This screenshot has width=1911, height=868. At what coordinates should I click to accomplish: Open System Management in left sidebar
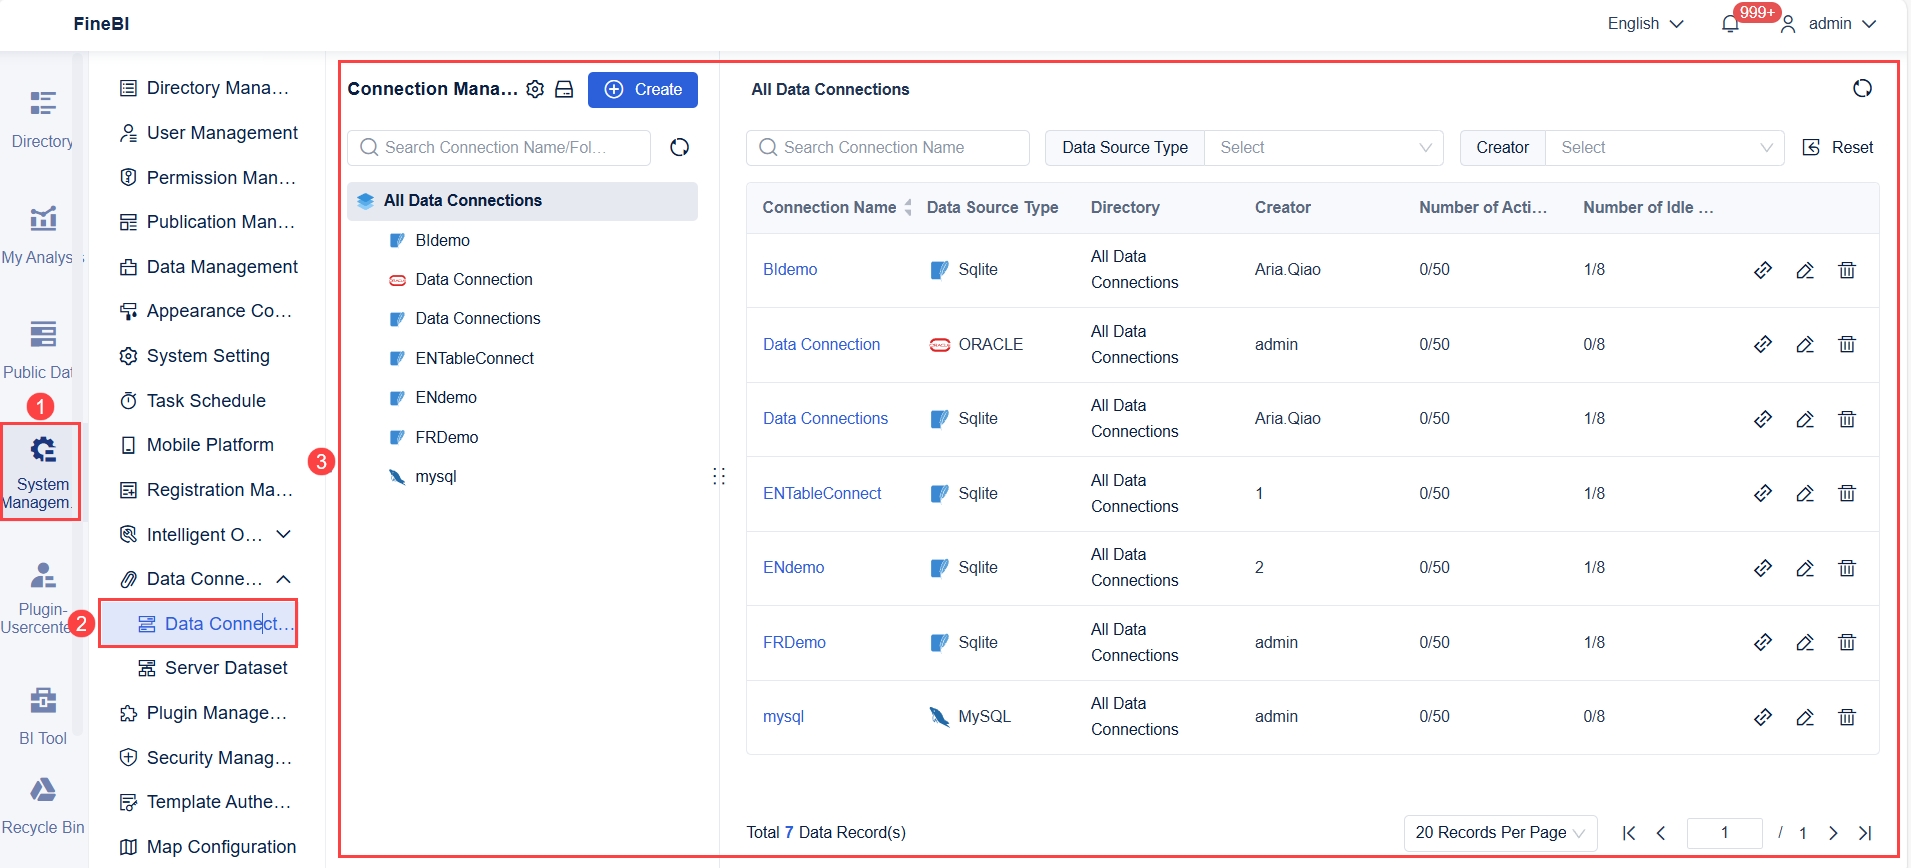pyautogui.click(x=41, y=472)
